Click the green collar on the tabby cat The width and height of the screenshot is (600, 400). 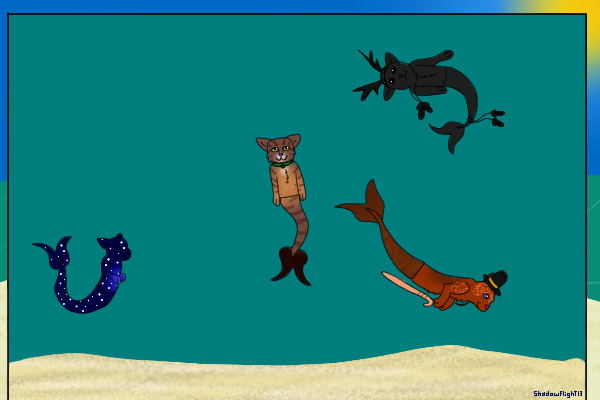click(x=282, y=165)
